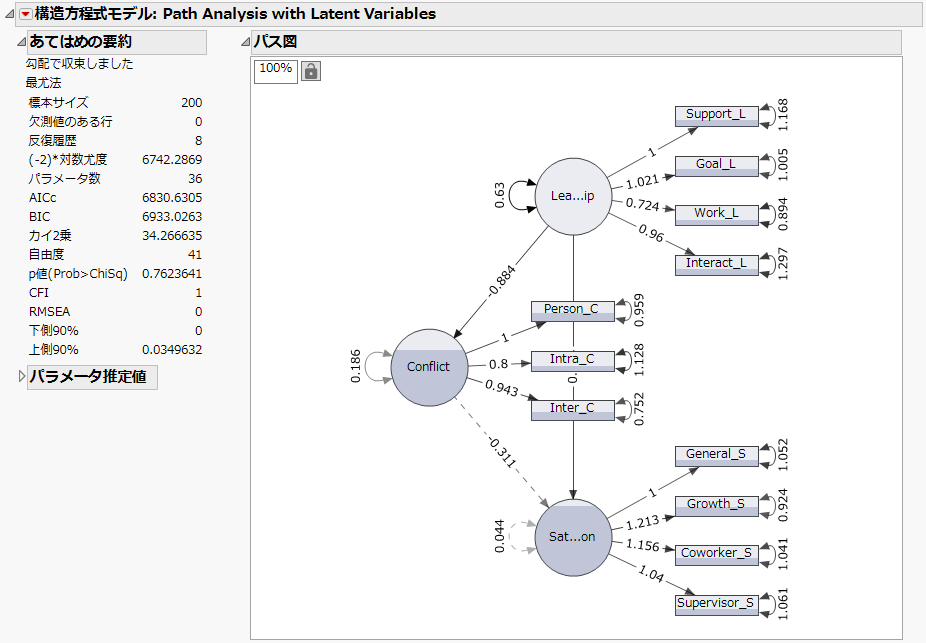Viewport: 926px width, 643px height.
Task: Click the -0.884 path coefficient label
Action: pos(502,282)
